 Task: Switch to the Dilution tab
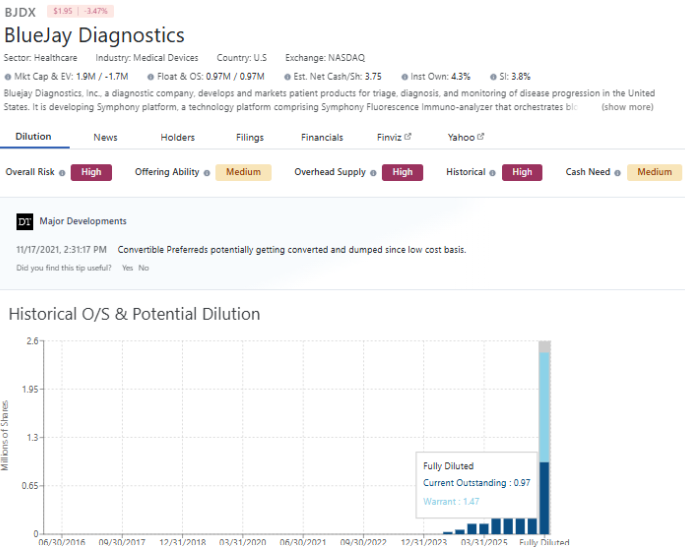[33, 137]
